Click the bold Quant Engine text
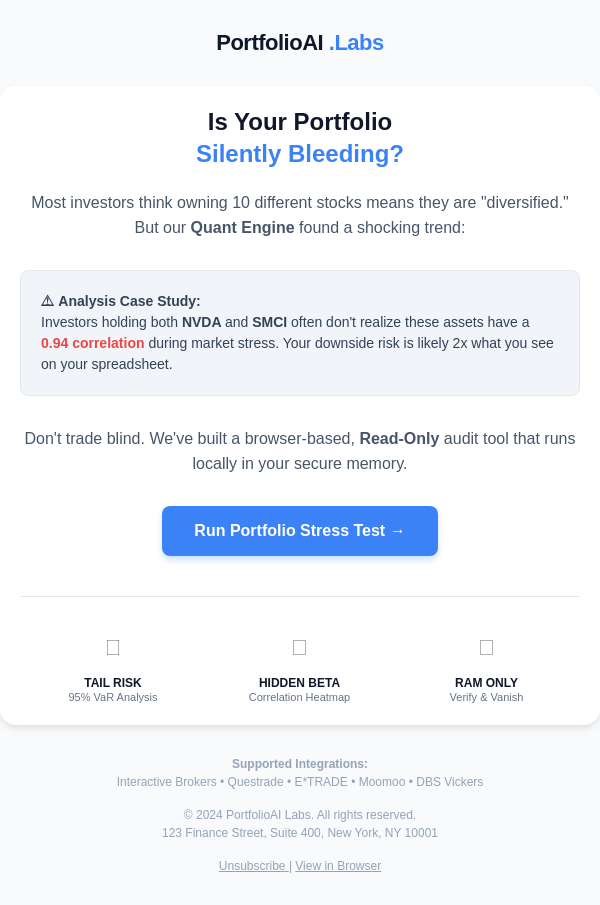The height and width of the screenshot is (905, 600). [x=242, y=228]
